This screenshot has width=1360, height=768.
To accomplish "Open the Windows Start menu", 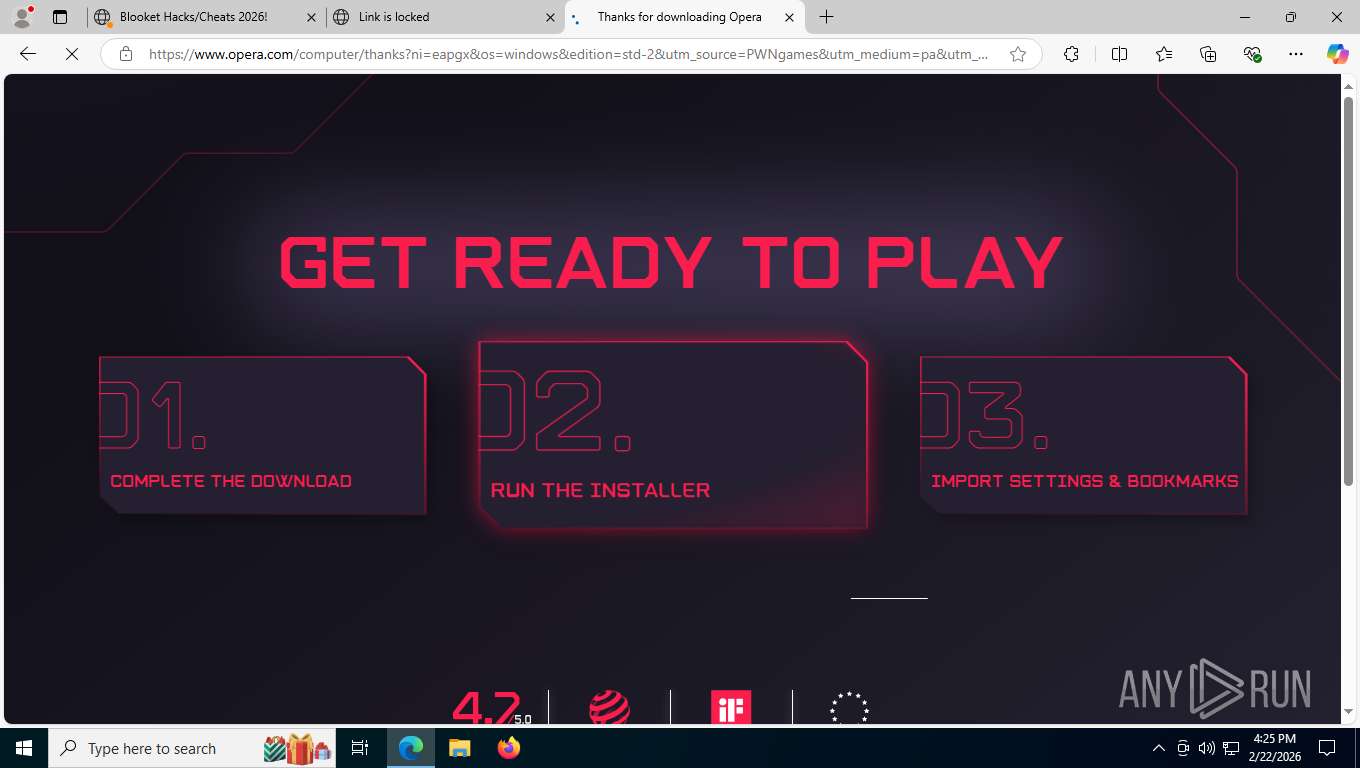I will (x=23, y=748).
